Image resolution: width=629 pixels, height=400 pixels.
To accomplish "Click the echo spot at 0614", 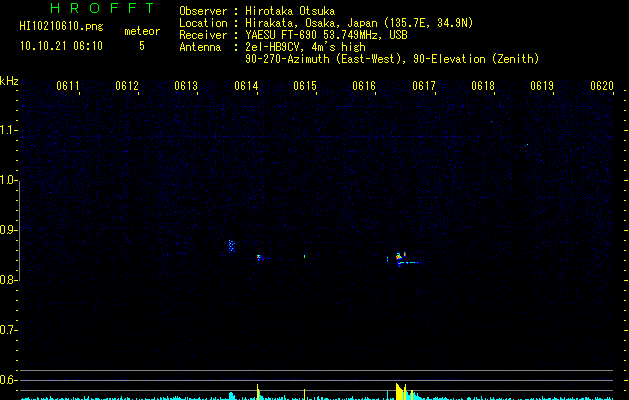I will [x=260, y=258].
